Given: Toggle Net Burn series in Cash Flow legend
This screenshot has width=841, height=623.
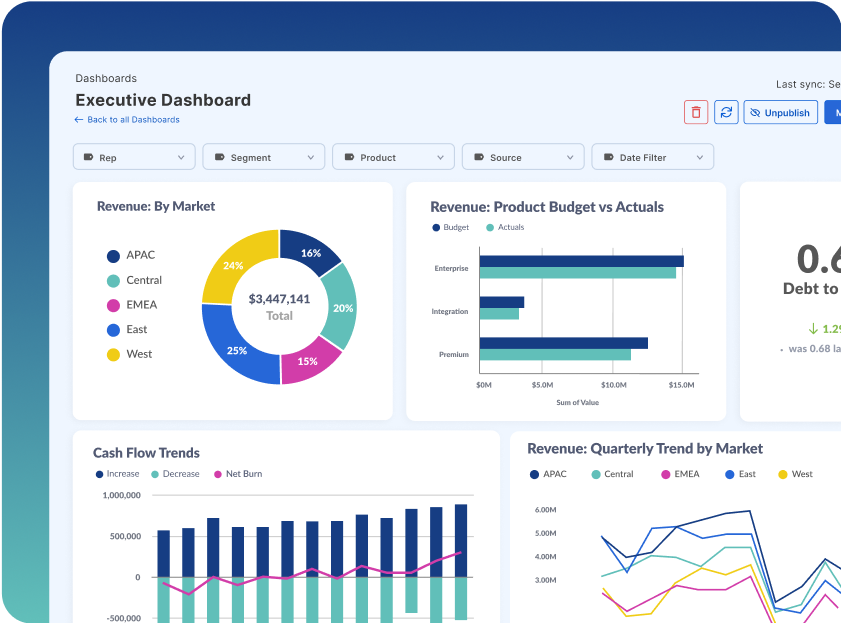Looking at the screenshot, I should pyautogui.click(x=237, y=474).
